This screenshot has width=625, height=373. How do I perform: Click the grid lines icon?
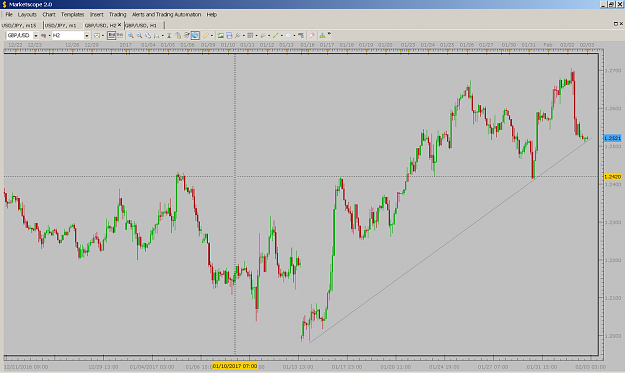point(250,35)
